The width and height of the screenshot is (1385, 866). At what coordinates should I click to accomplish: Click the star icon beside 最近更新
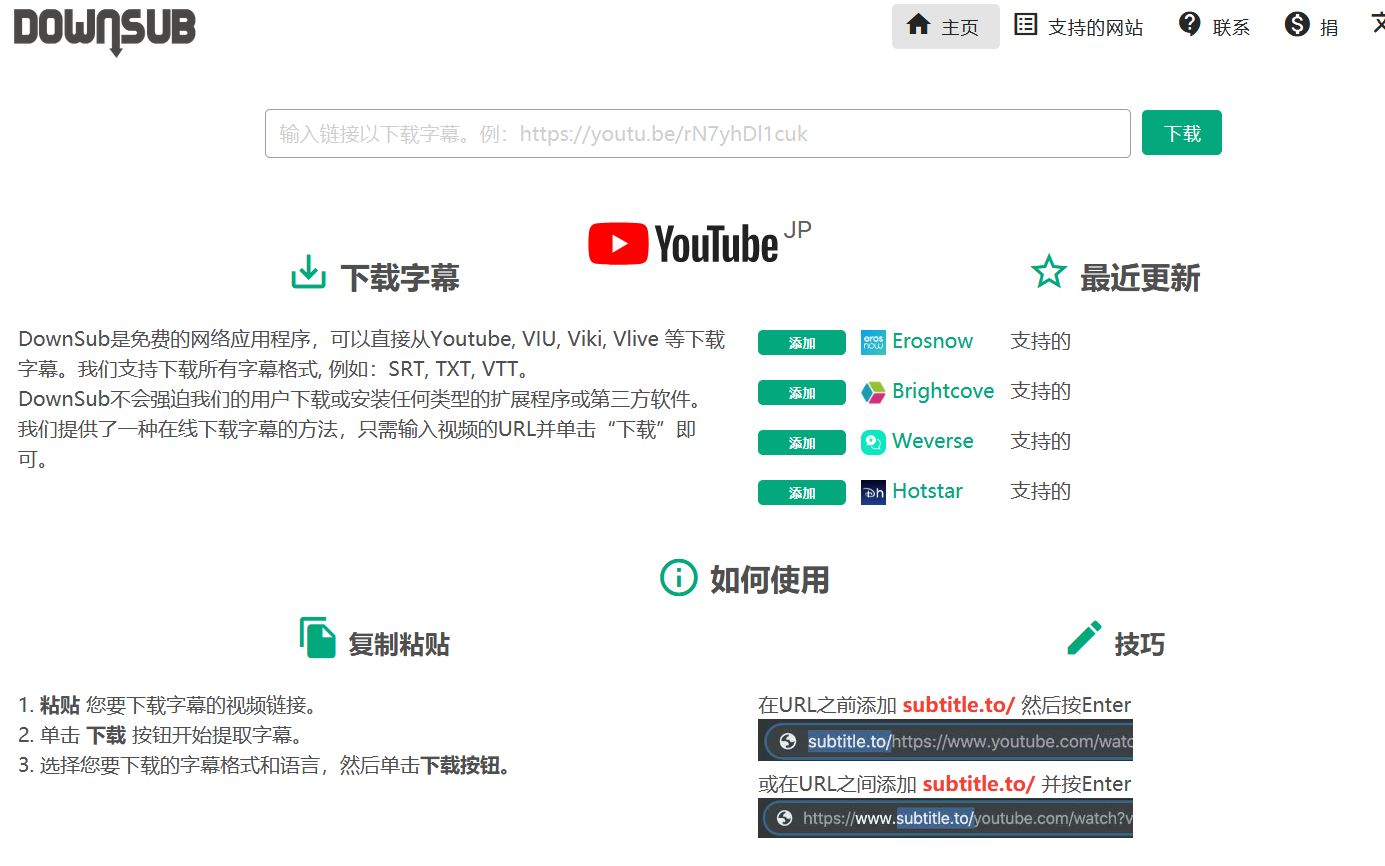point(1049,271)
